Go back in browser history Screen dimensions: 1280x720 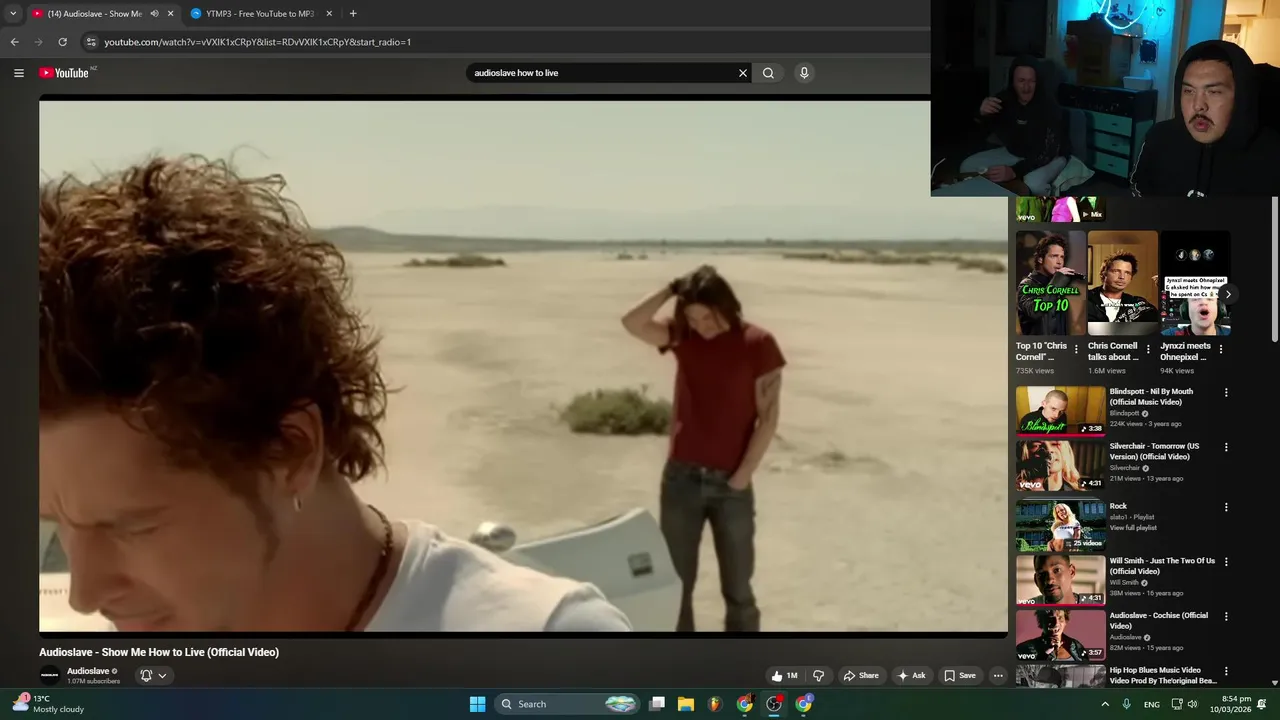tap(14, 42)
